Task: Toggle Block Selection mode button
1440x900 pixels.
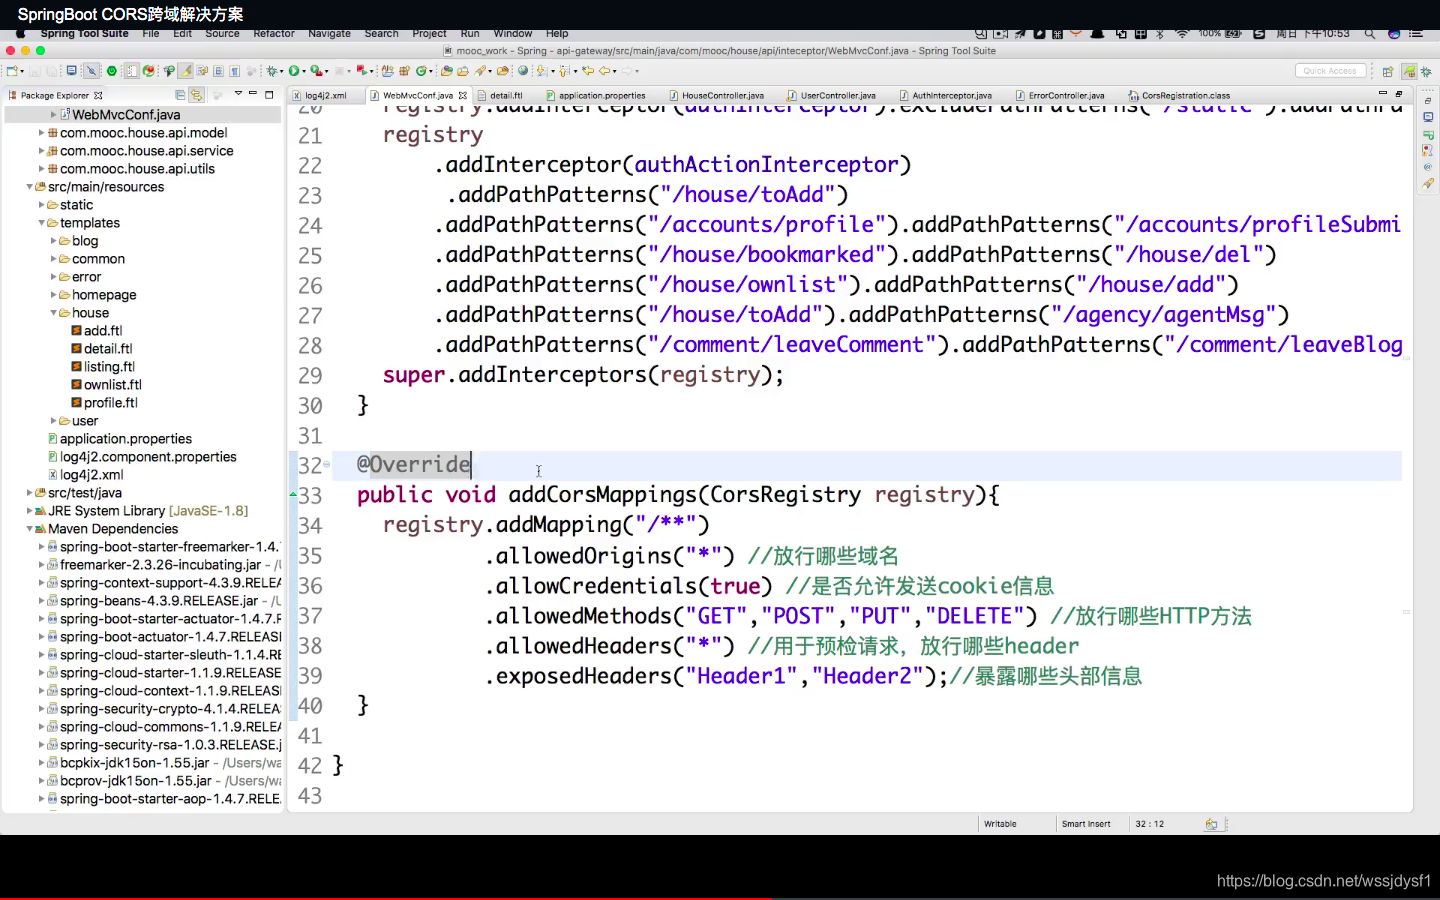Action: coord(218,71)
